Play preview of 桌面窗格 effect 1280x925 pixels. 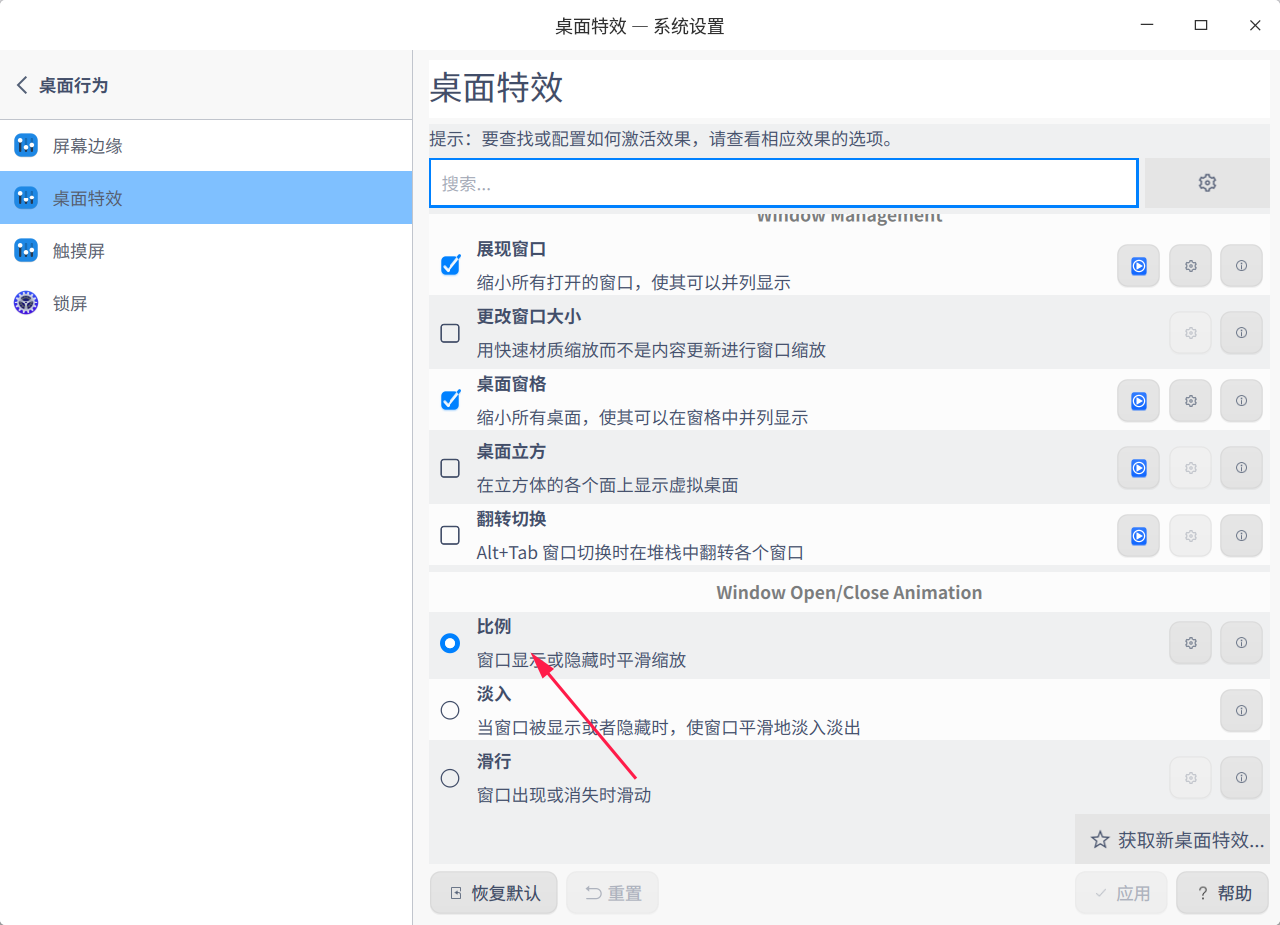(x=1138, y=400)
